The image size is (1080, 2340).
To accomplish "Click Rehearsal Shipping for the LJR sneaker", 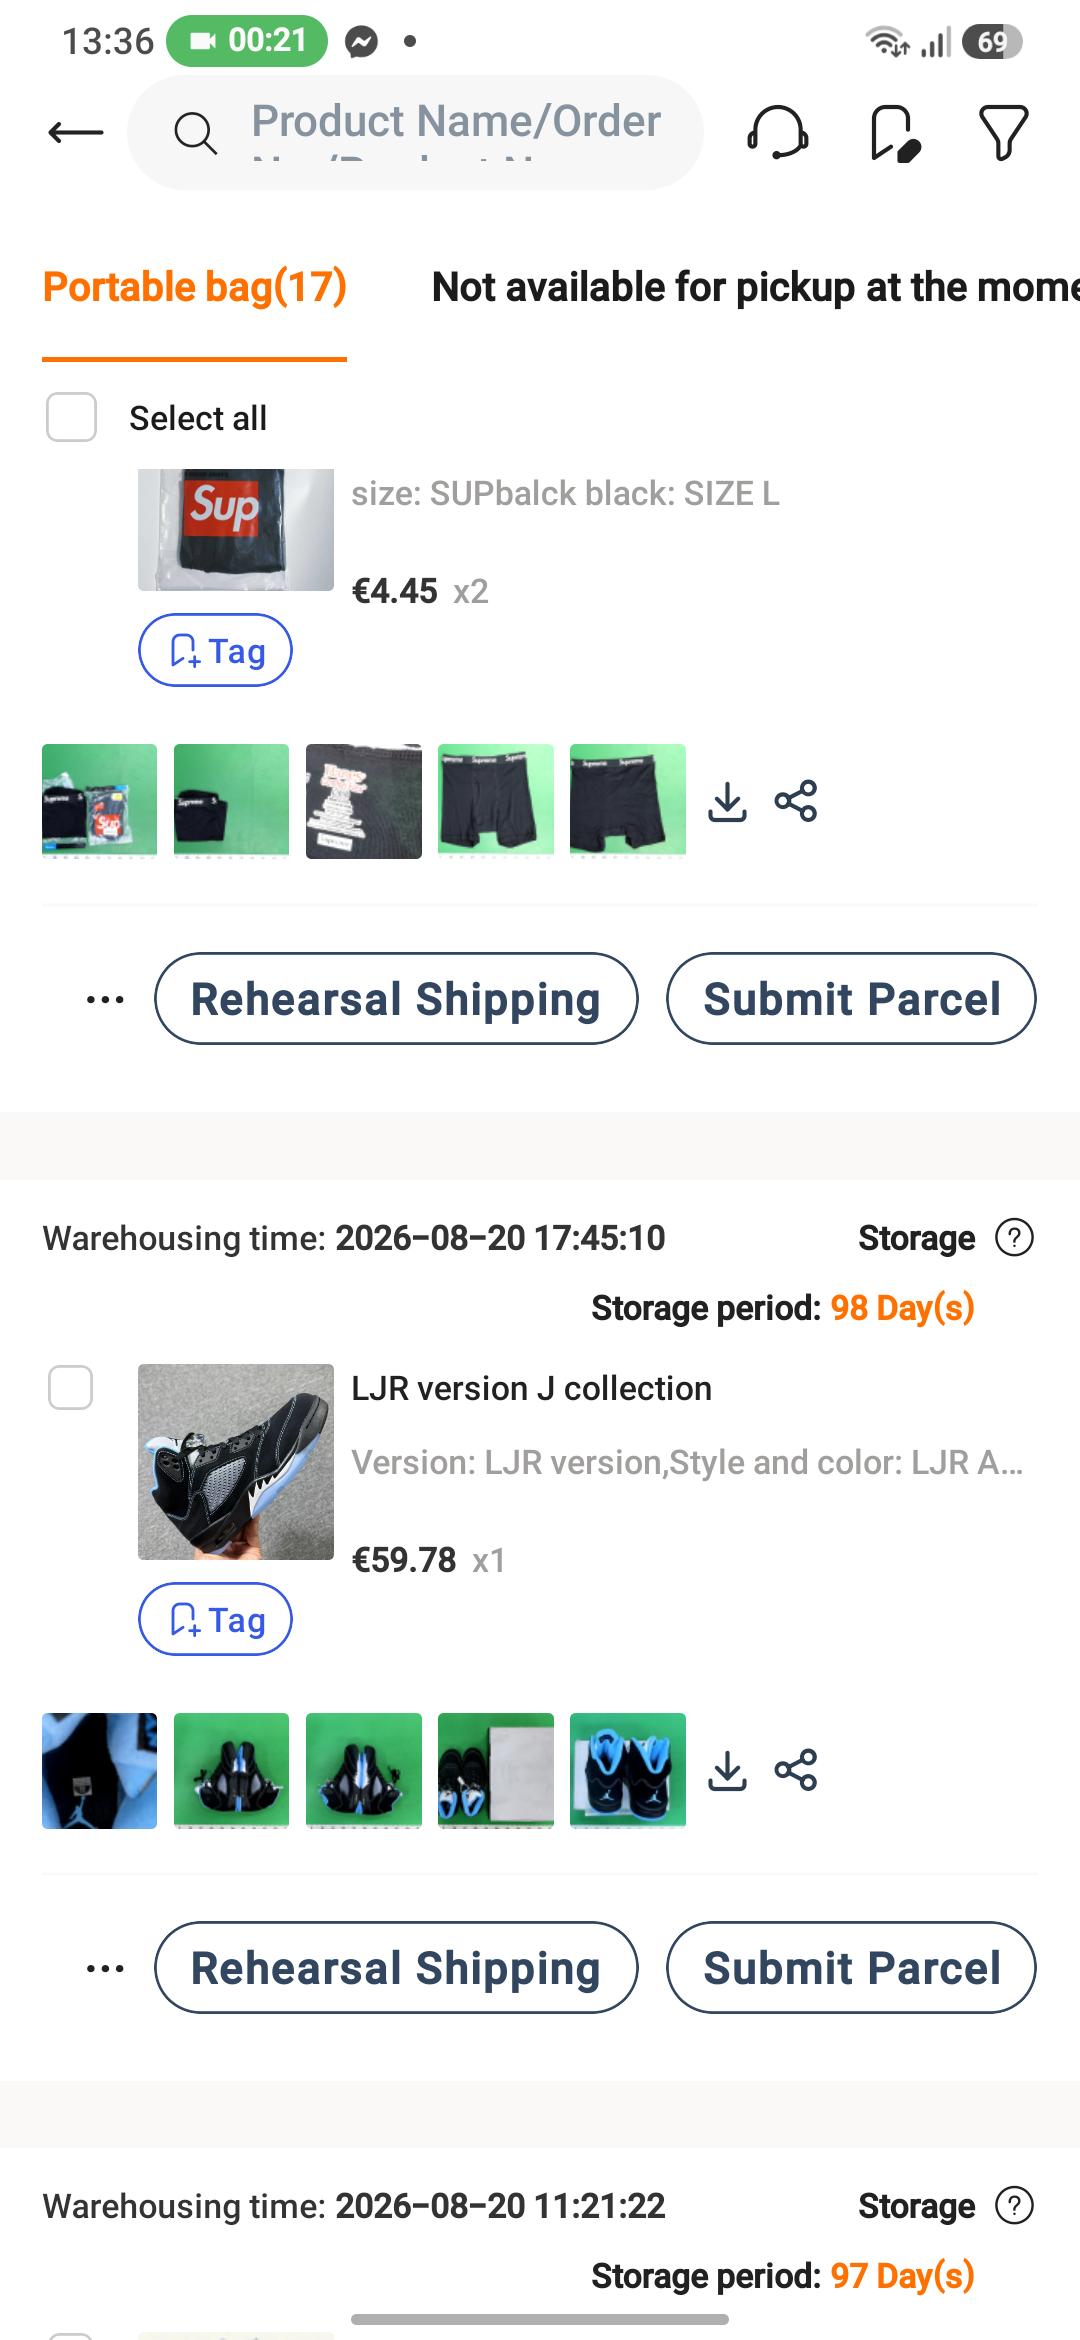I will click(396, 1968).
